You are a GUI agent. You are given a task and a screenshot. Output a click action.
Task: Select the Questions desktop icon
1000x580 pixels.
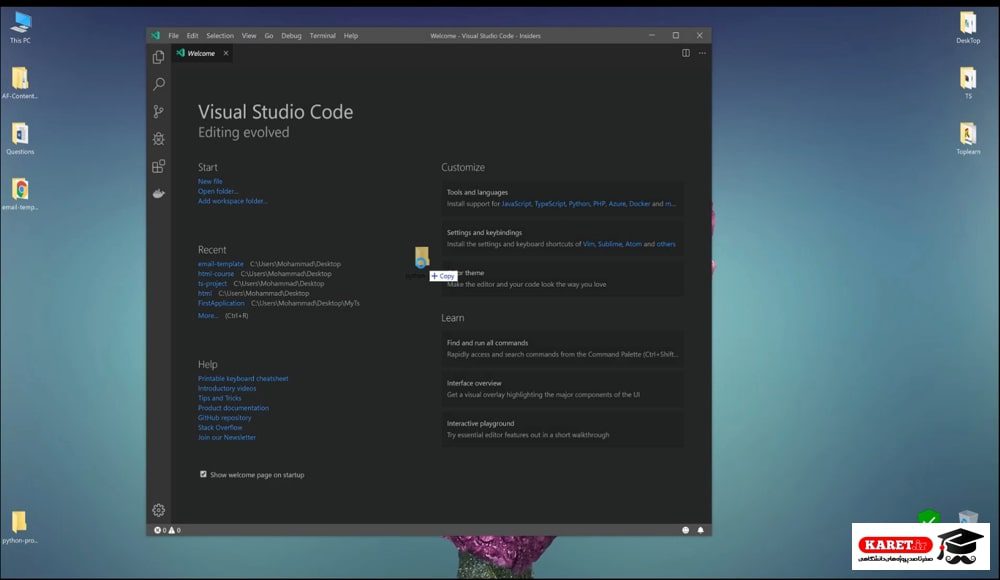[x=20, y=138]
